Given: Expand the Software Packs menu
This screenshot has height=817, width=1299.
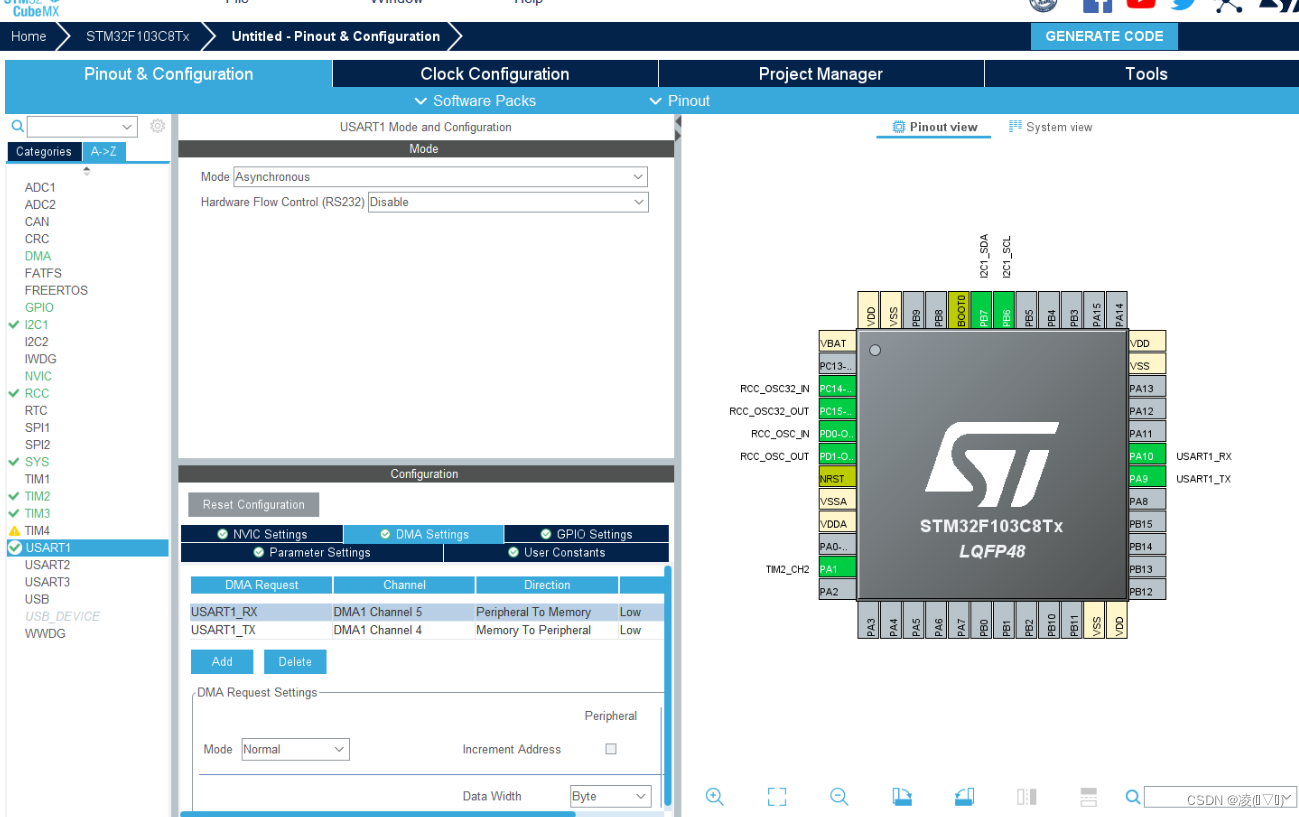Looking at the screenshot, I should 476,101.
